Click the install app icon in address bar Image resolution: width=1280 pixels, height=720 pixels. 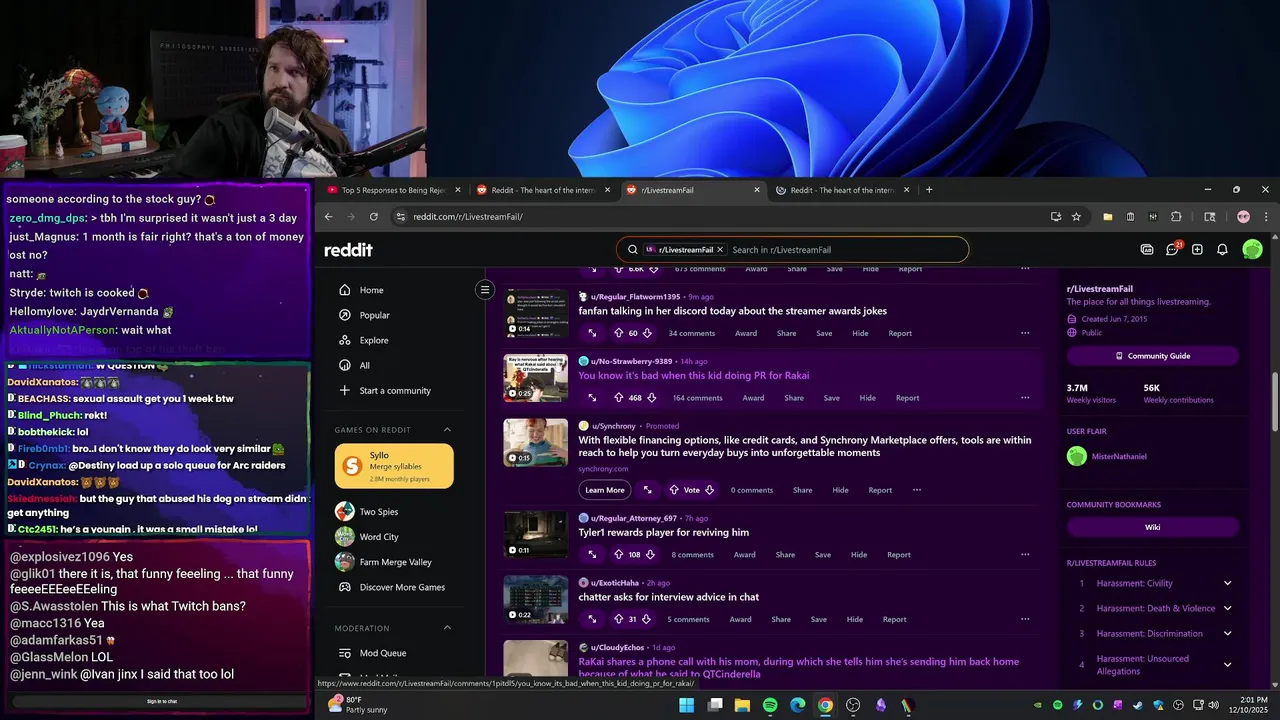(1056, 216)
